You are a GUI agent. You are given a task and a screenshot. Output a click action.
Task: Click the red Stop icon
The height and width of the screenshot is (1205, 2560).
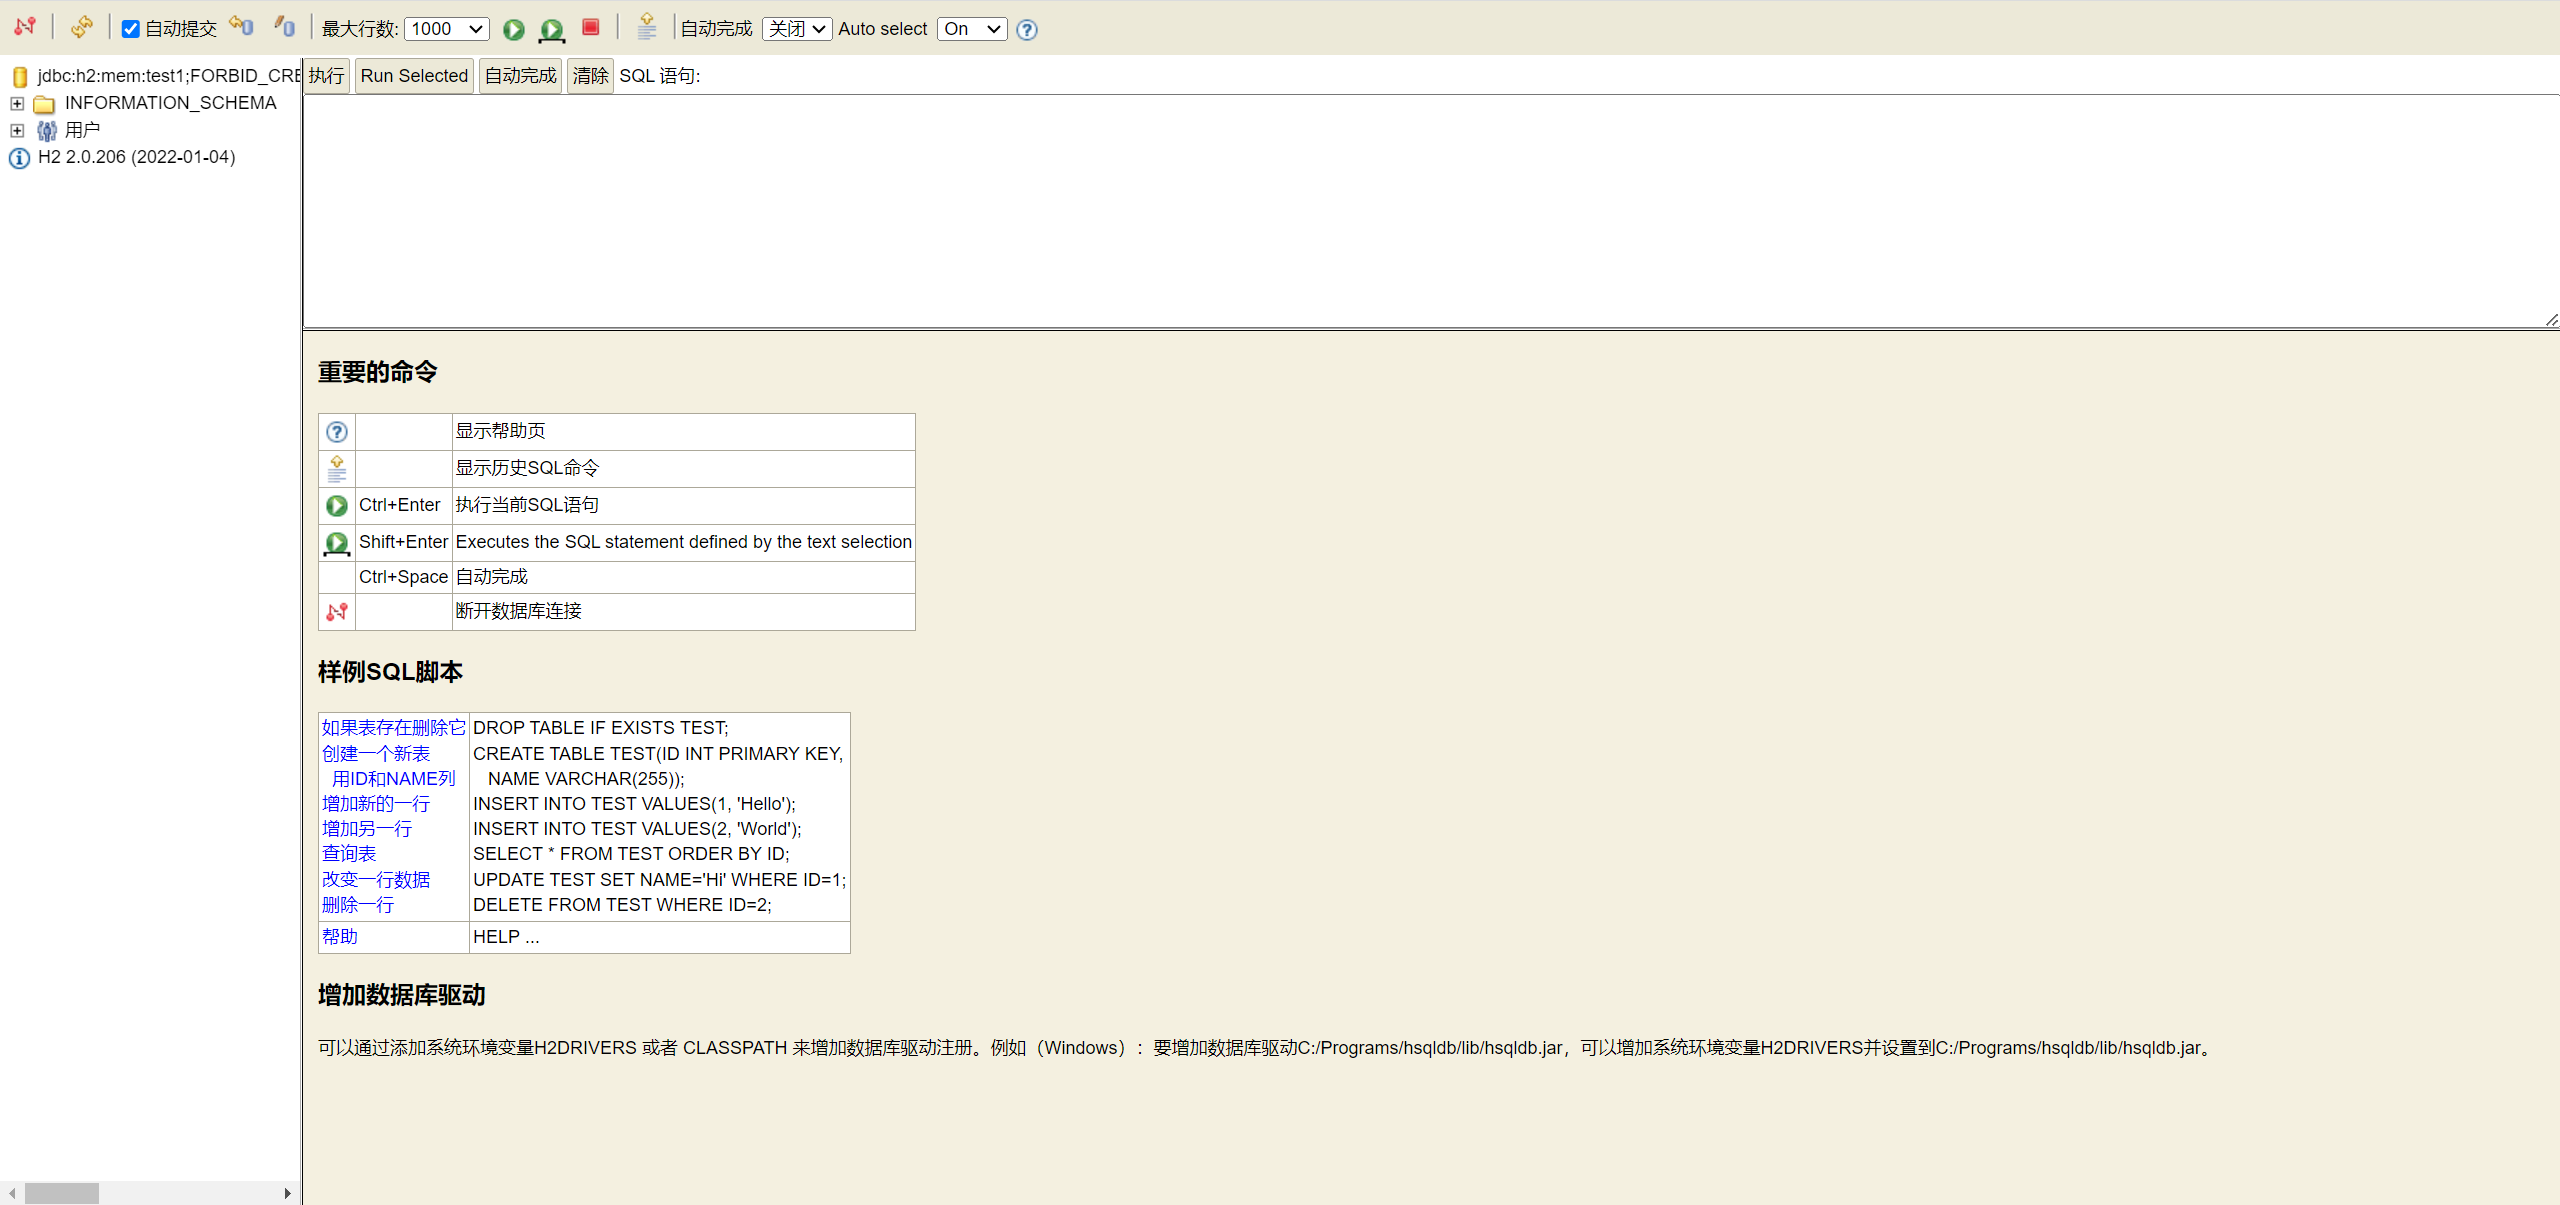pos(591,27)
